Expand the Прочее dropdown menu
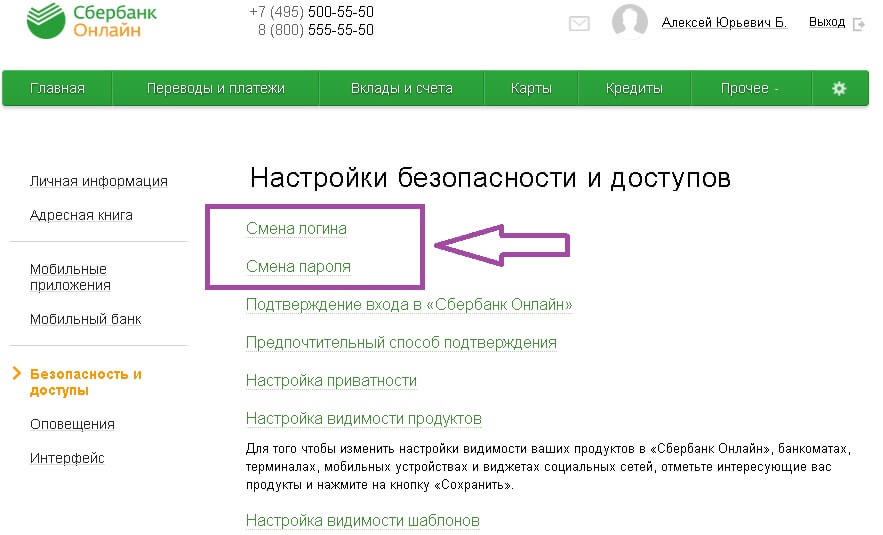883x535 pixels. pyautogui.click(x=750, y=88)
